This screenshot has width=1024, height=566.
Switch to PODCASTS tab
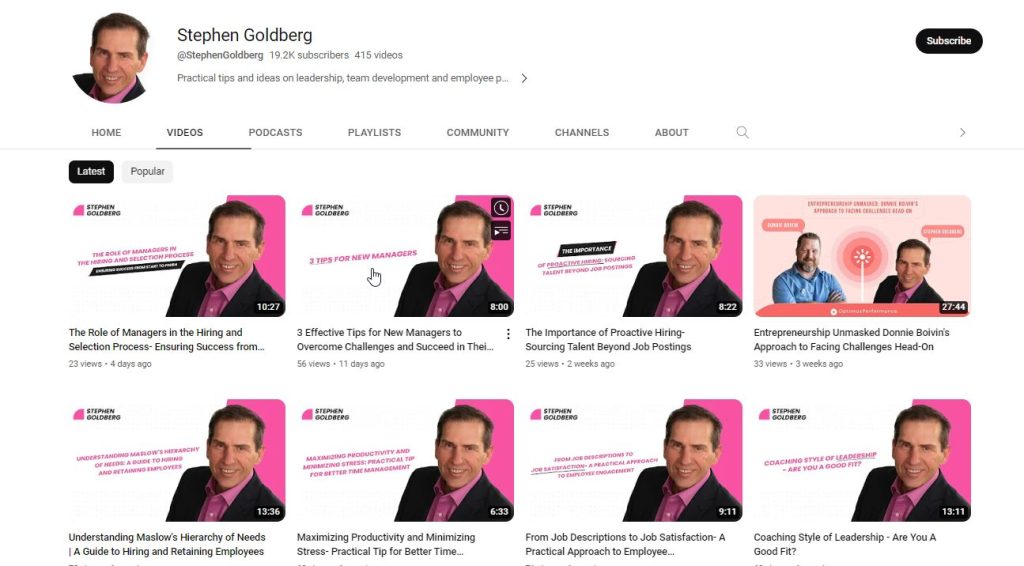coord(275,133)
